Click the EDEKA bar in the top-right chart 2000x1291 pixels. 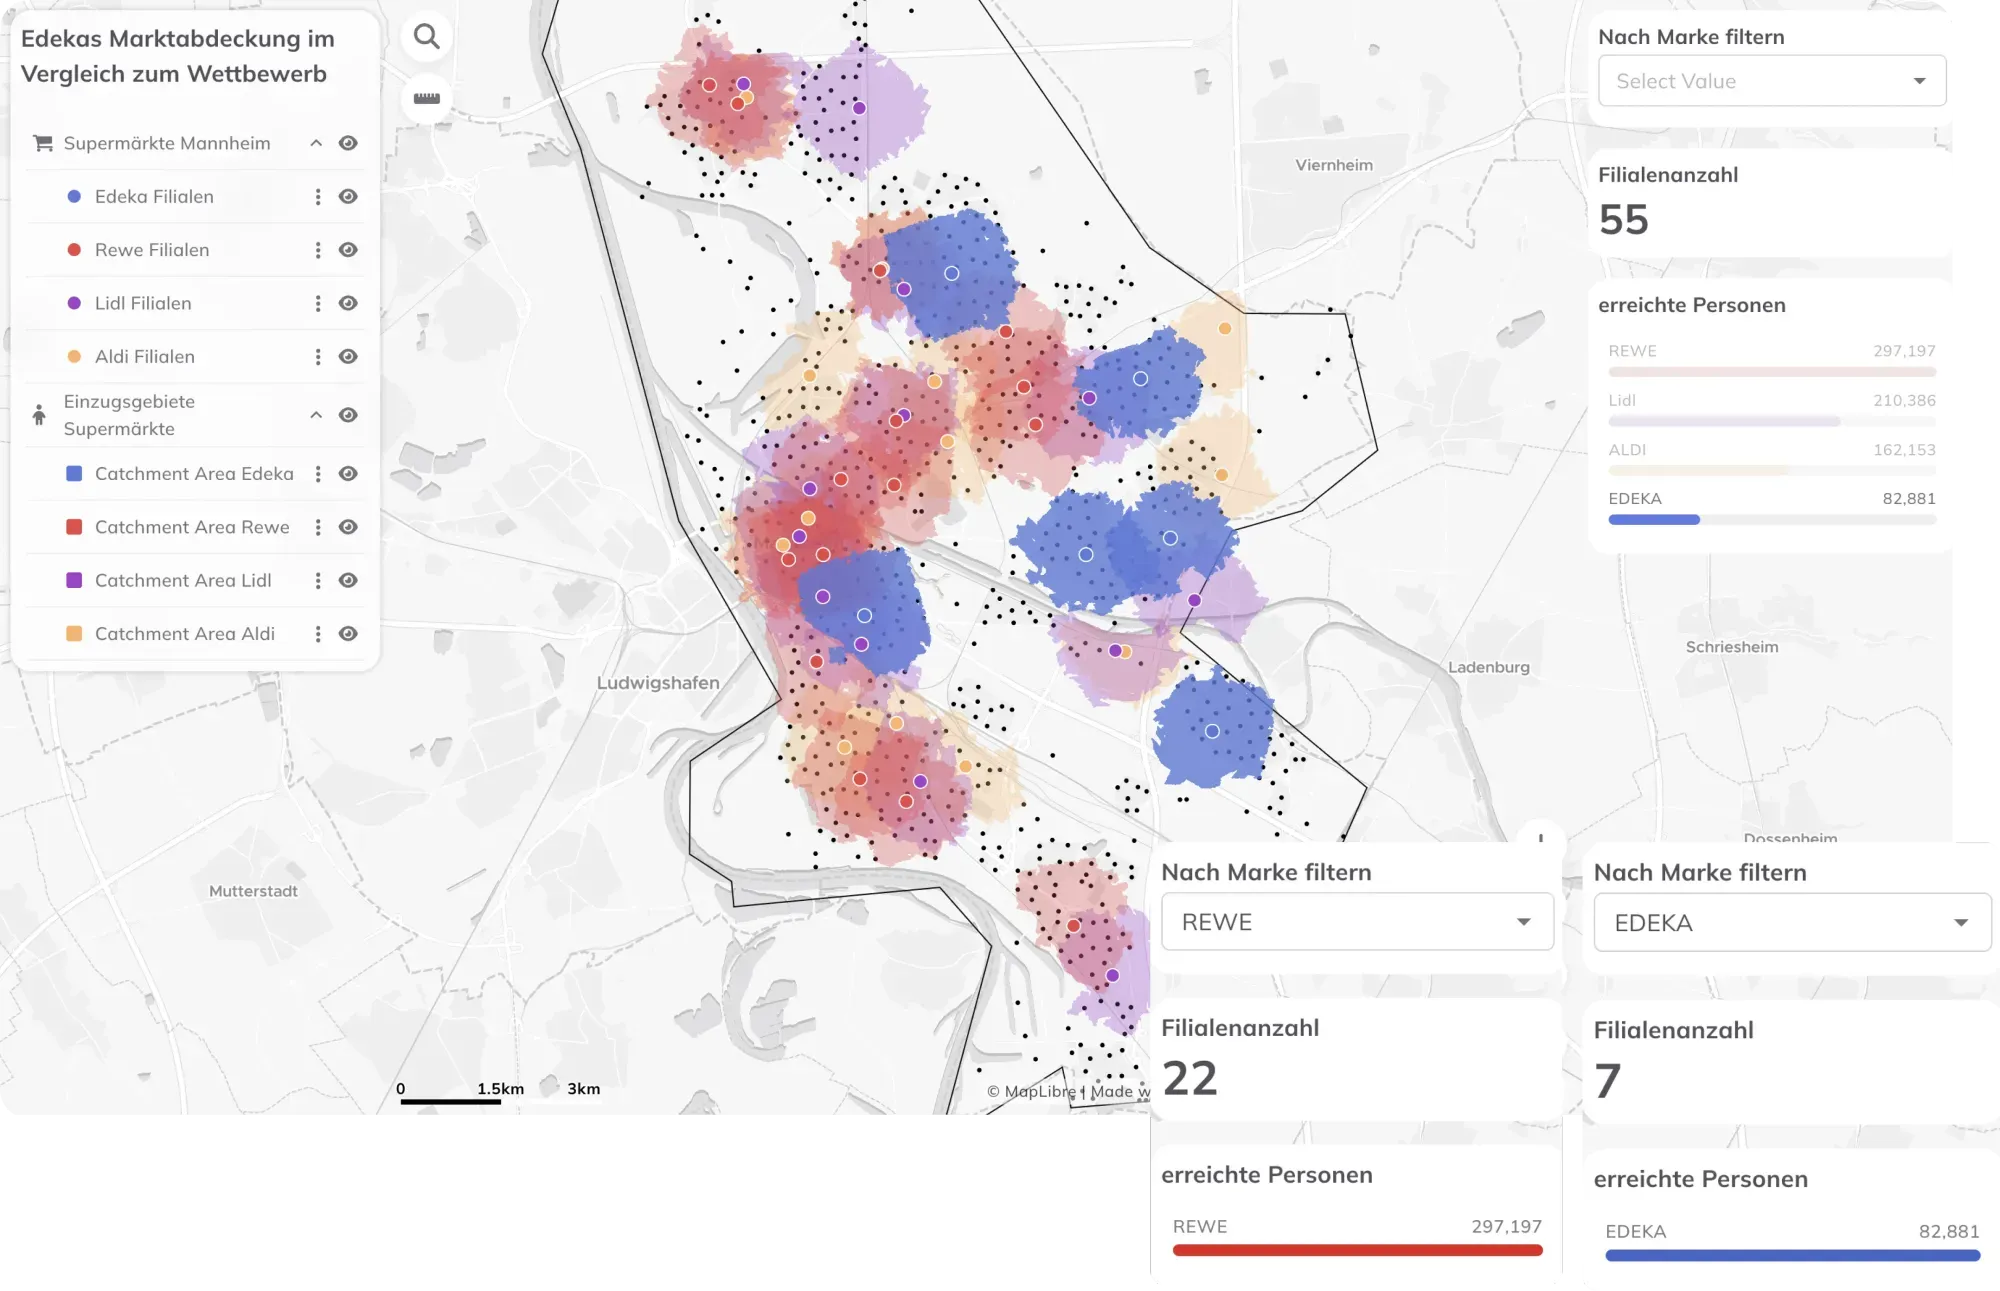pos(1654,520)
